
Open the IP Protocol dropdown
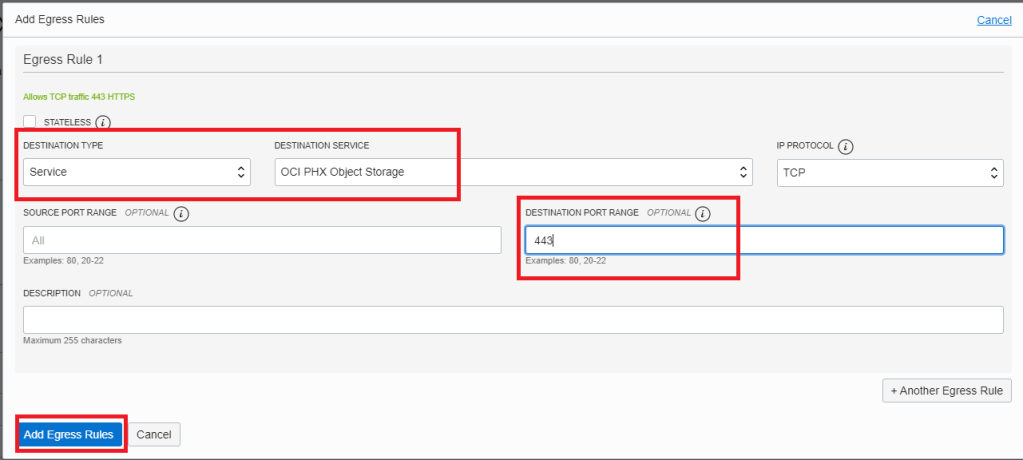[890, 173]
